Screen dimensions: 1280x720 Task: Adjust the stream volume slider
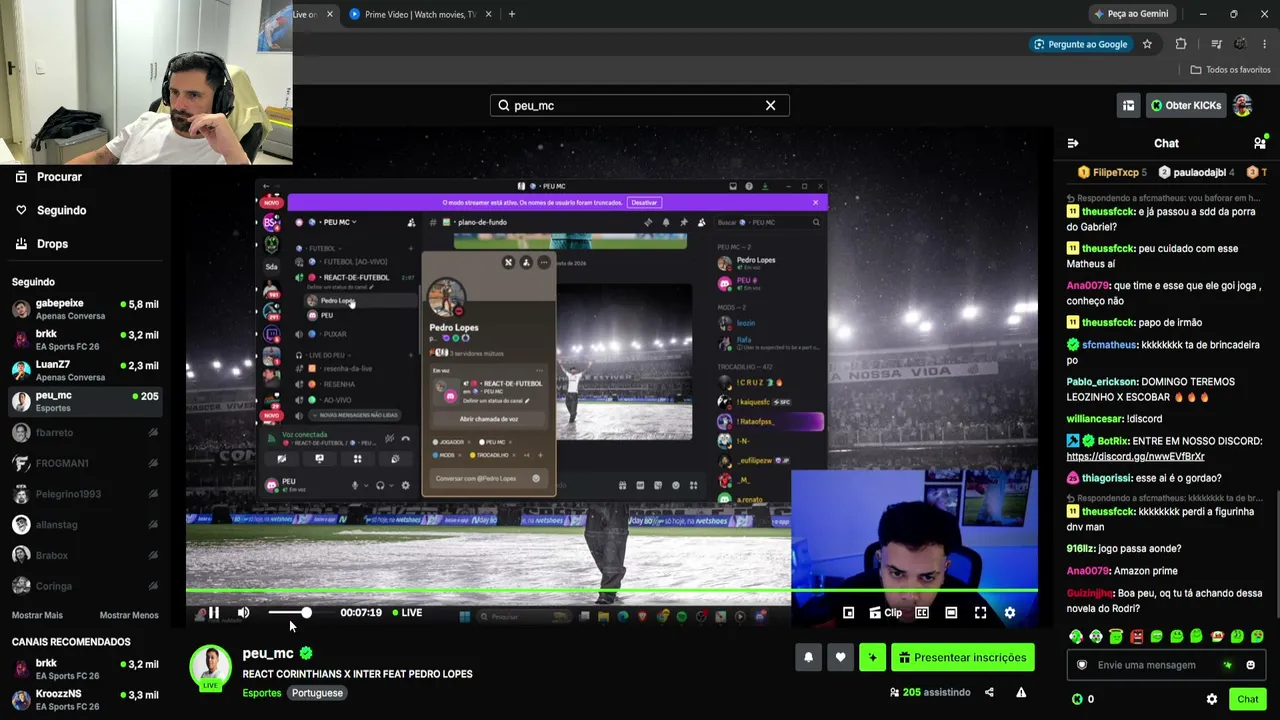(289, 613)
